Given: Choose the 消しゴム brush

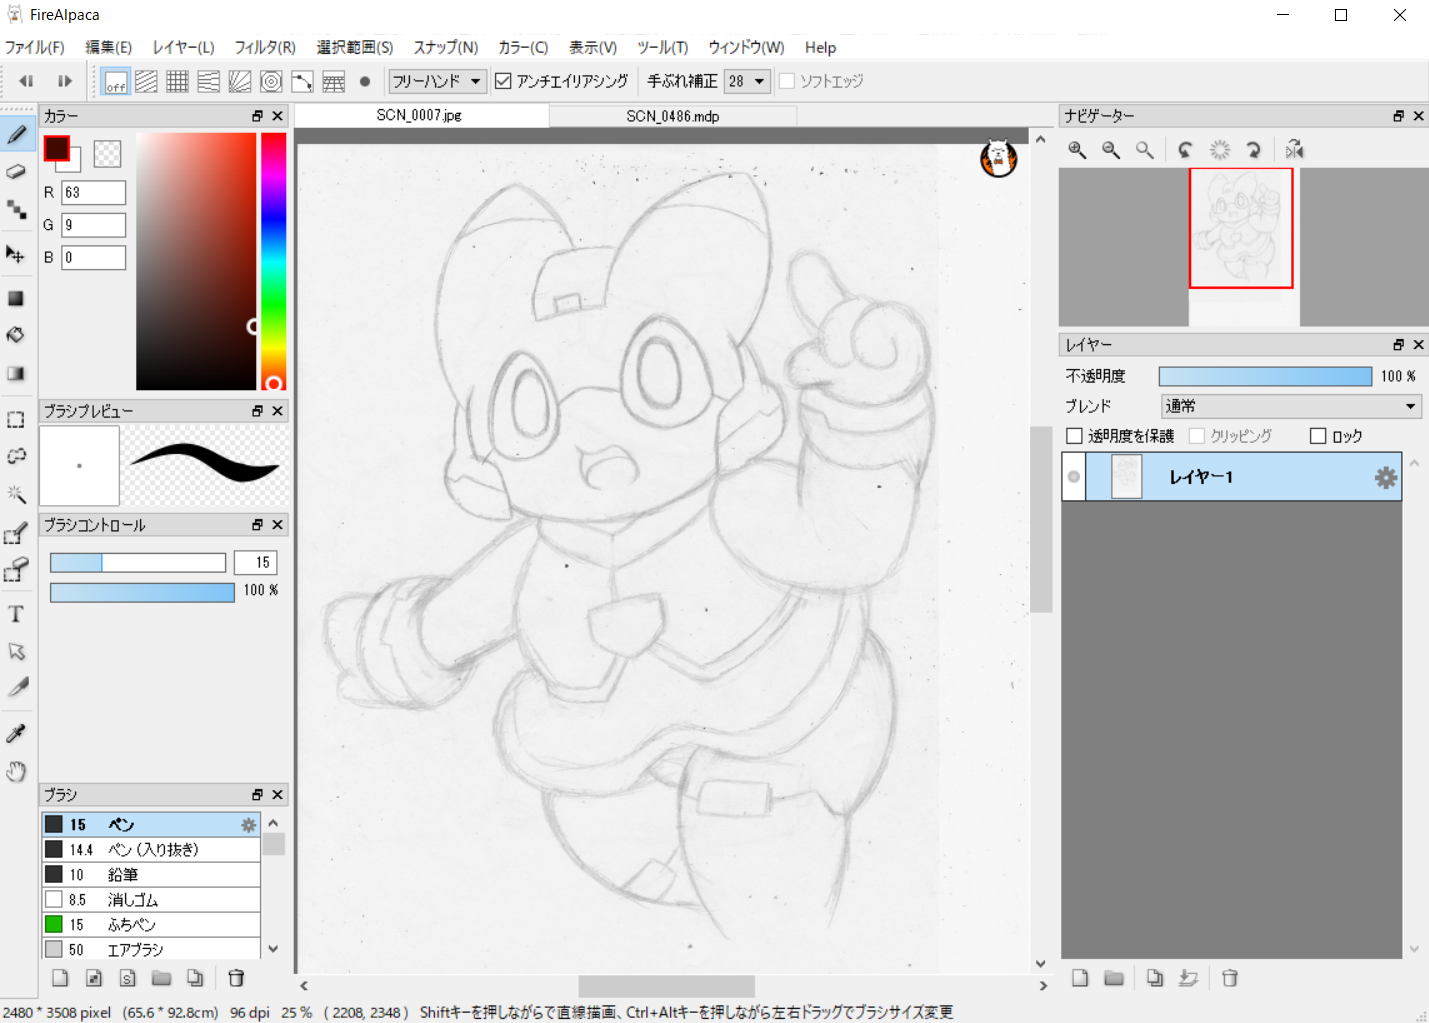Looking at the screenshot, I should [151, 899].
